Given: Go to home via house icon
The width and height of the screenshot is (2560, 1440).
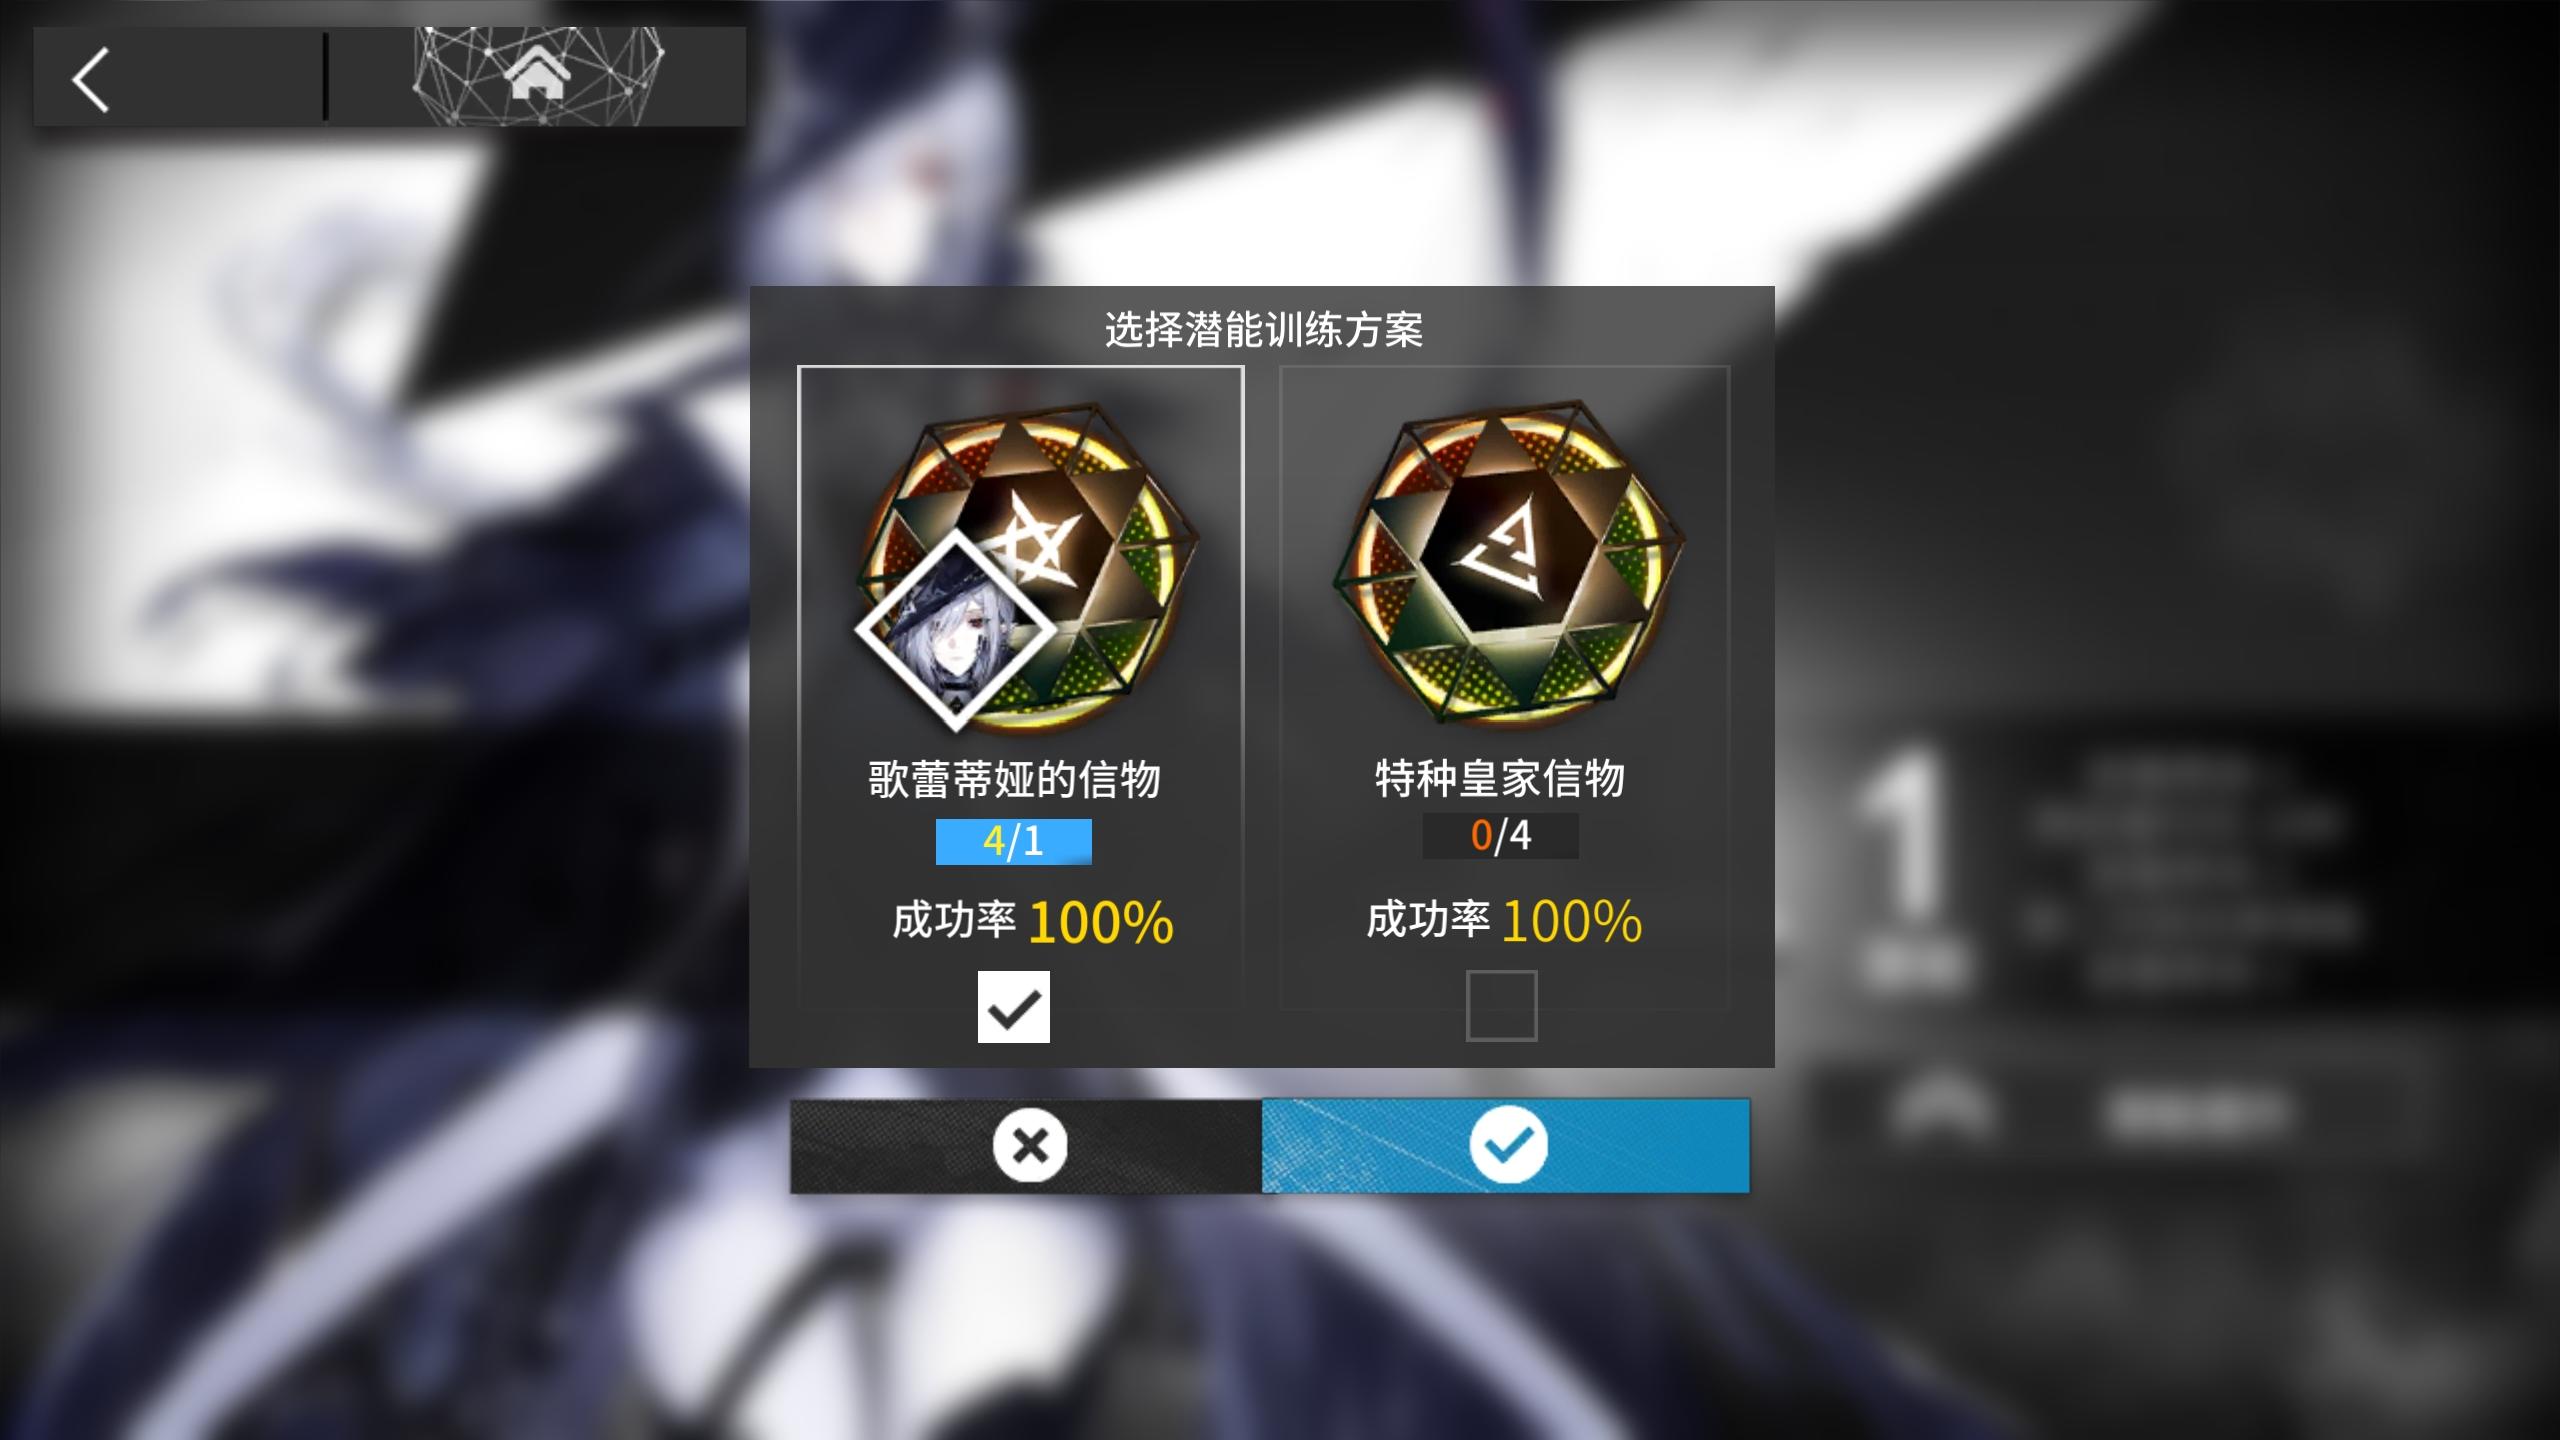Looking at the screenshot, I should [538, 76].
